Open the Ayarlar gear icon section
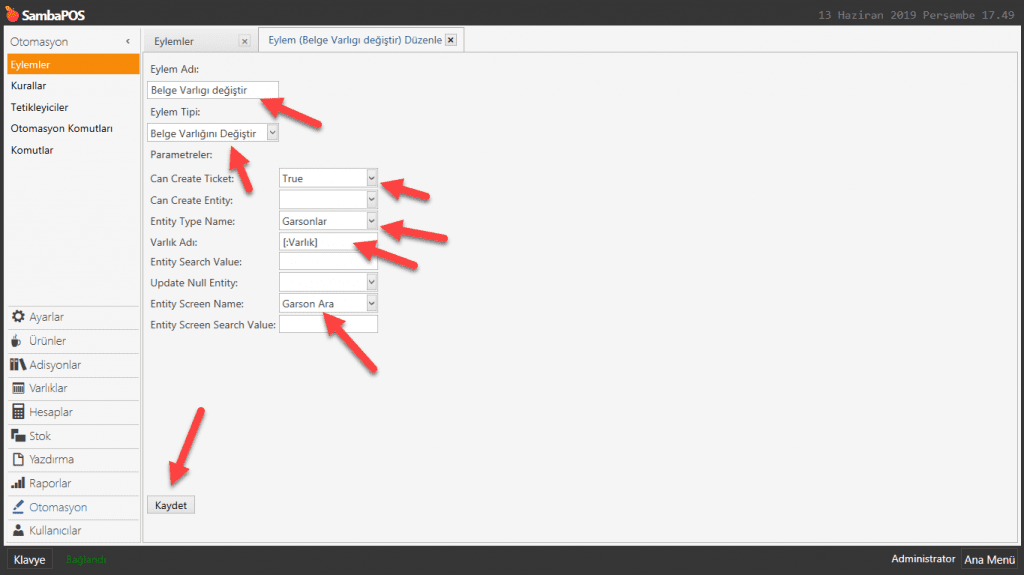 pos(18,317)
